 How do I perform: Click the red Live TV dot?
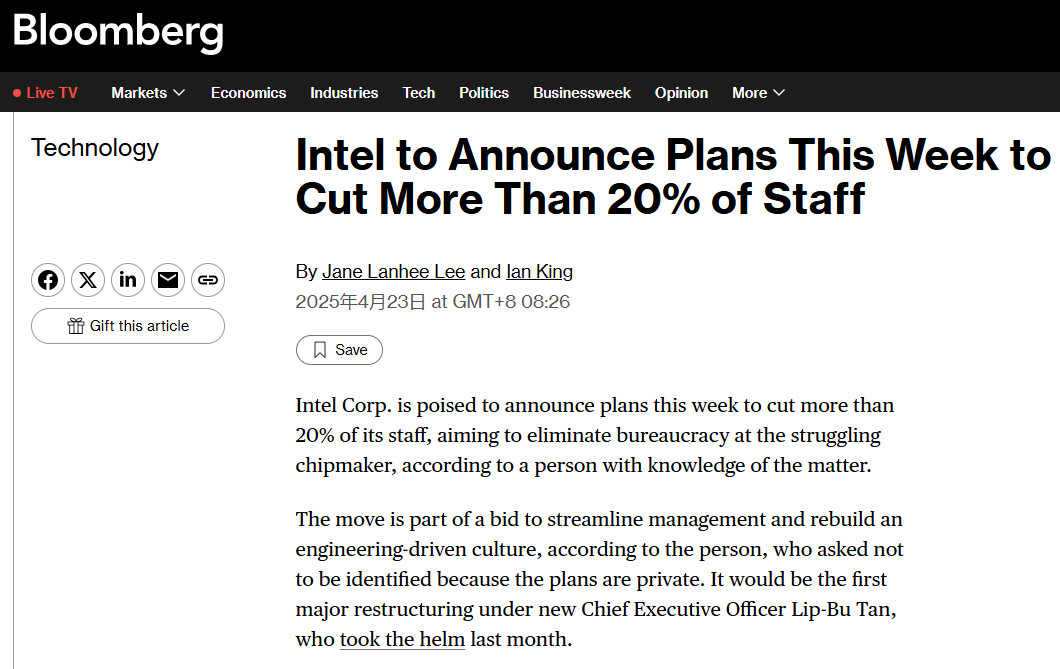point(17,93)
